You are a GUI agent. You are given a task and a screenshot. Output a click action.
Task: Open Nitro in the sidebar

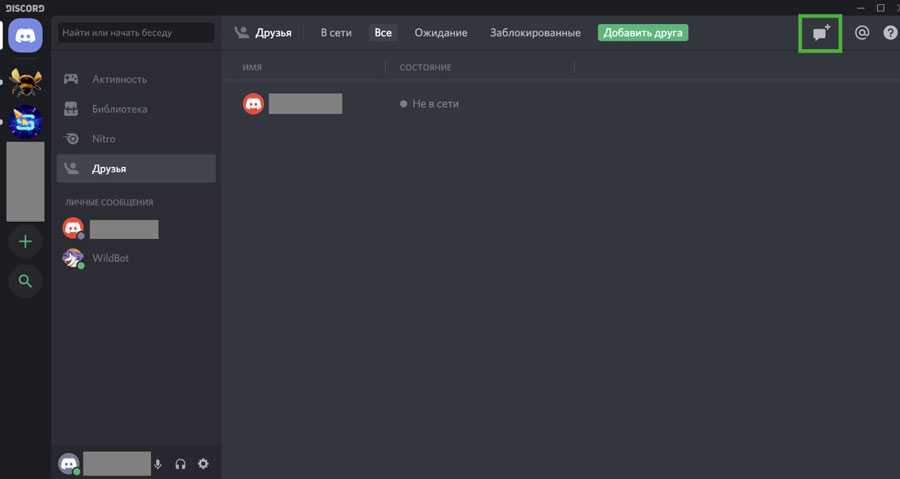[136, 139]
